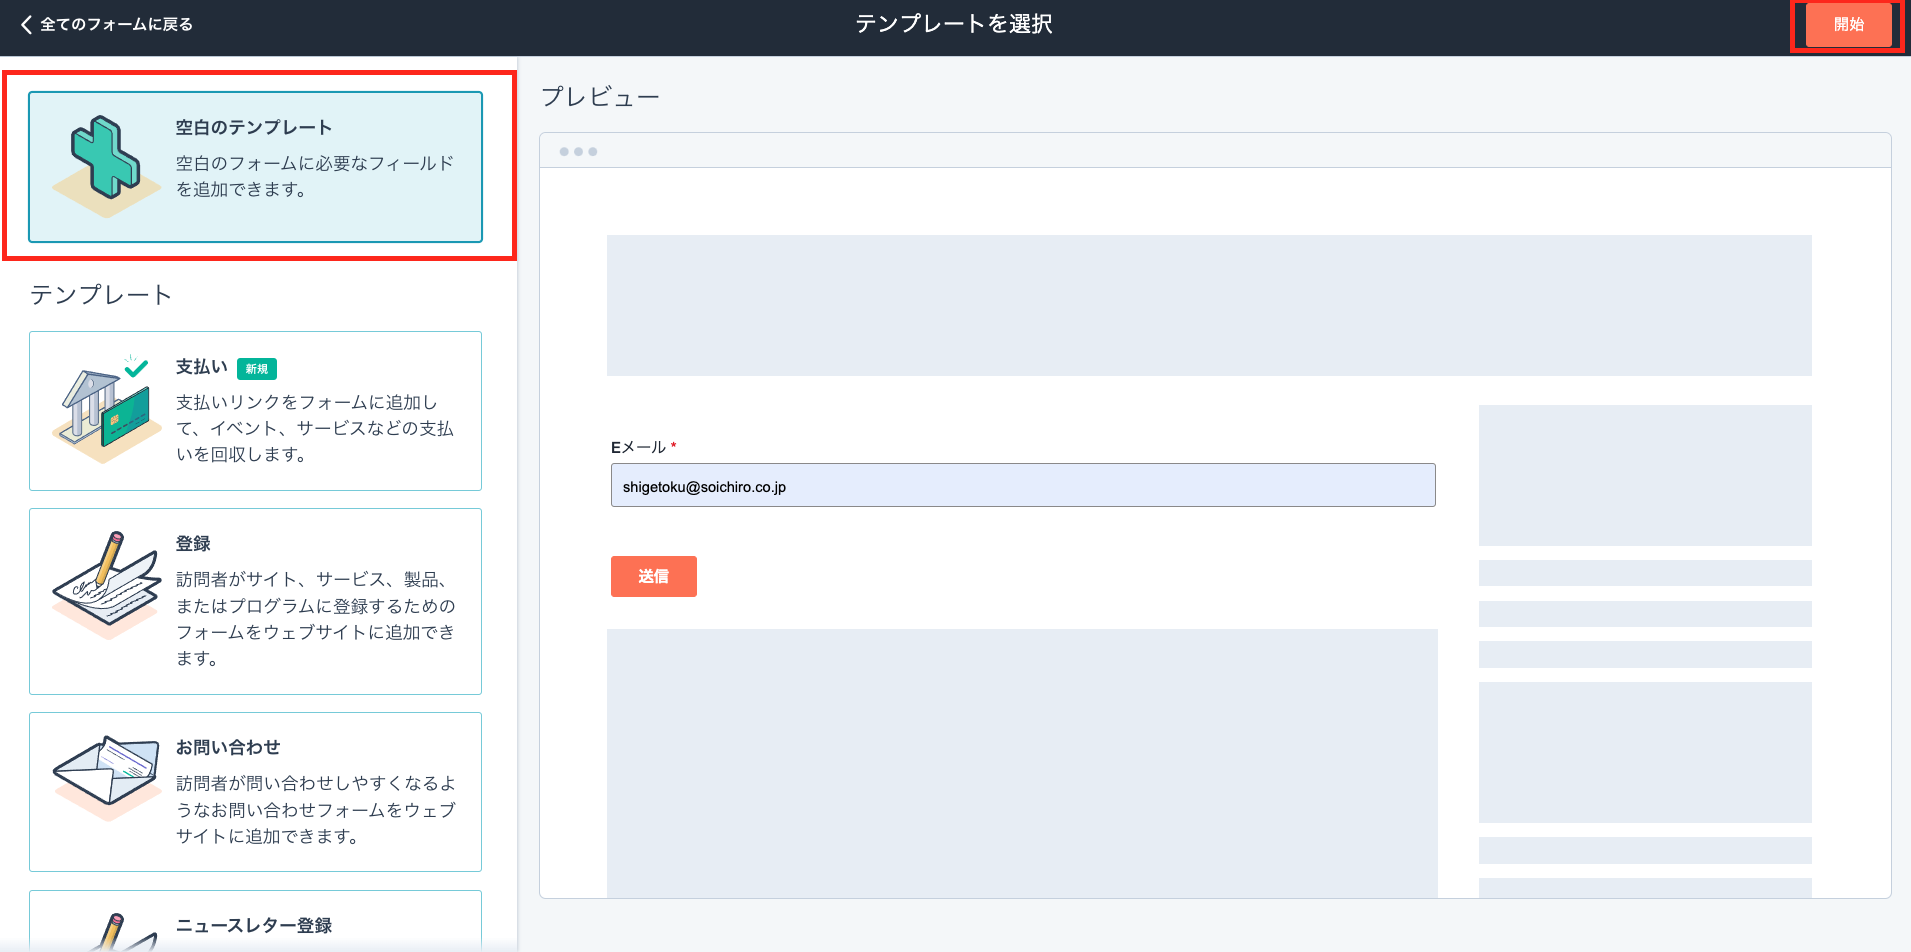The height and width of the screenshot is (952, 1911).
Task: Click the registration template description text
Action: click(x=316, y=618)
